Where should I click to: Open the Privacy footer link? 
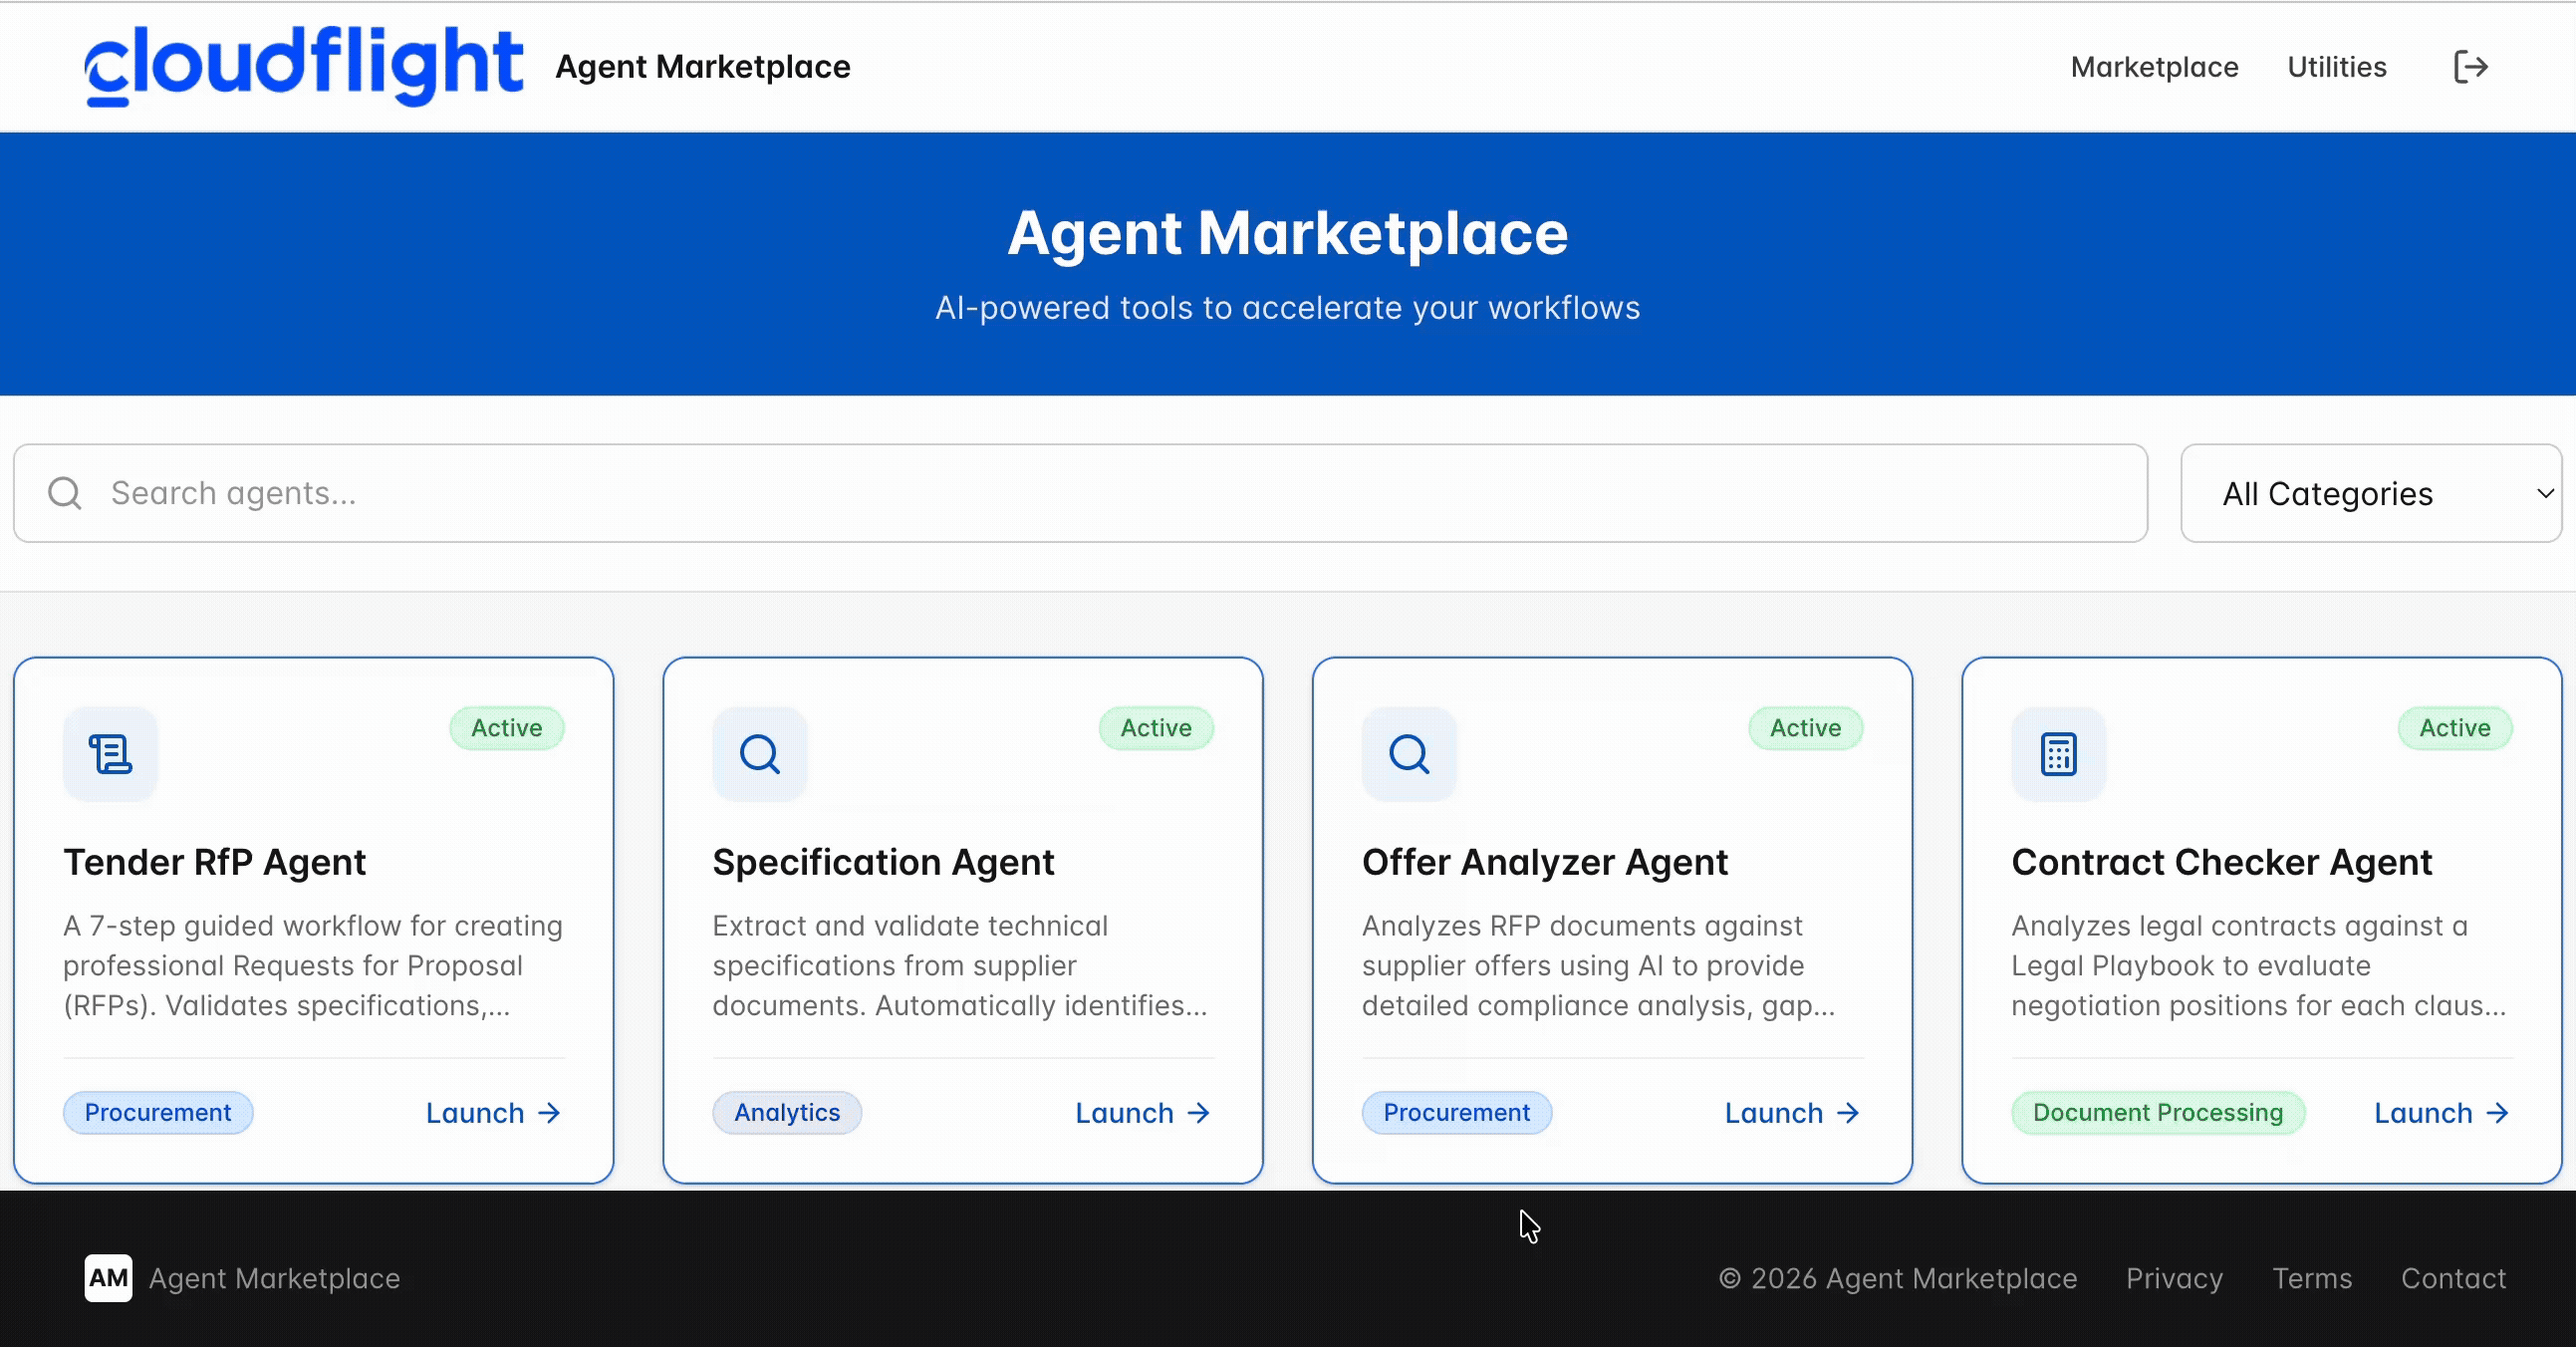[2174, 1278]
